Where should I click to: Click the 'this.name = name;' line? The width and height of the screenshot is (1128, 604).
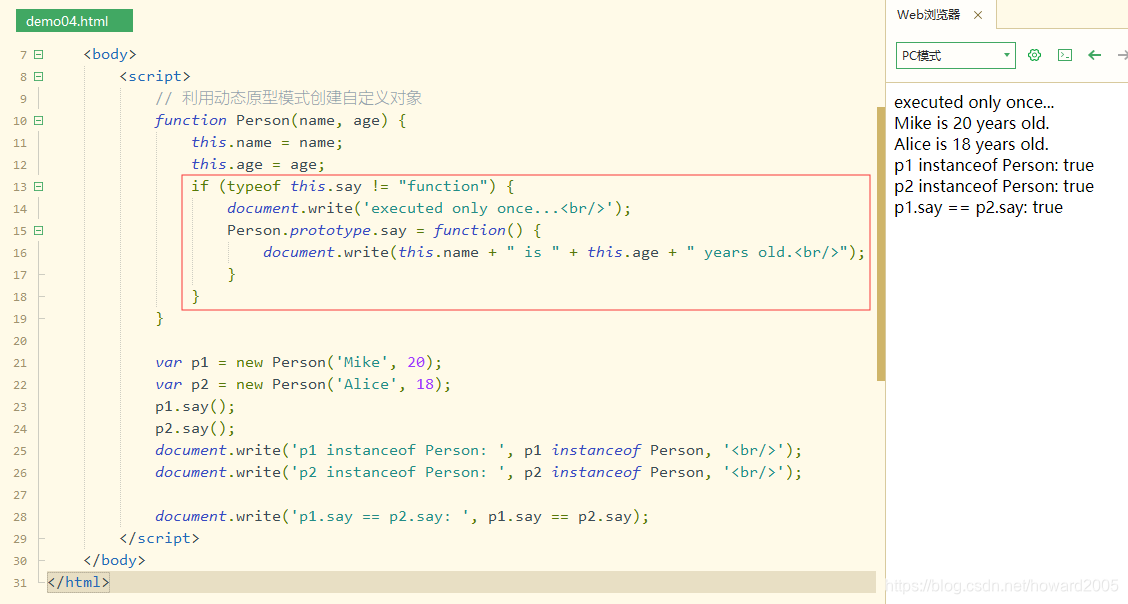tap(267, 142)
